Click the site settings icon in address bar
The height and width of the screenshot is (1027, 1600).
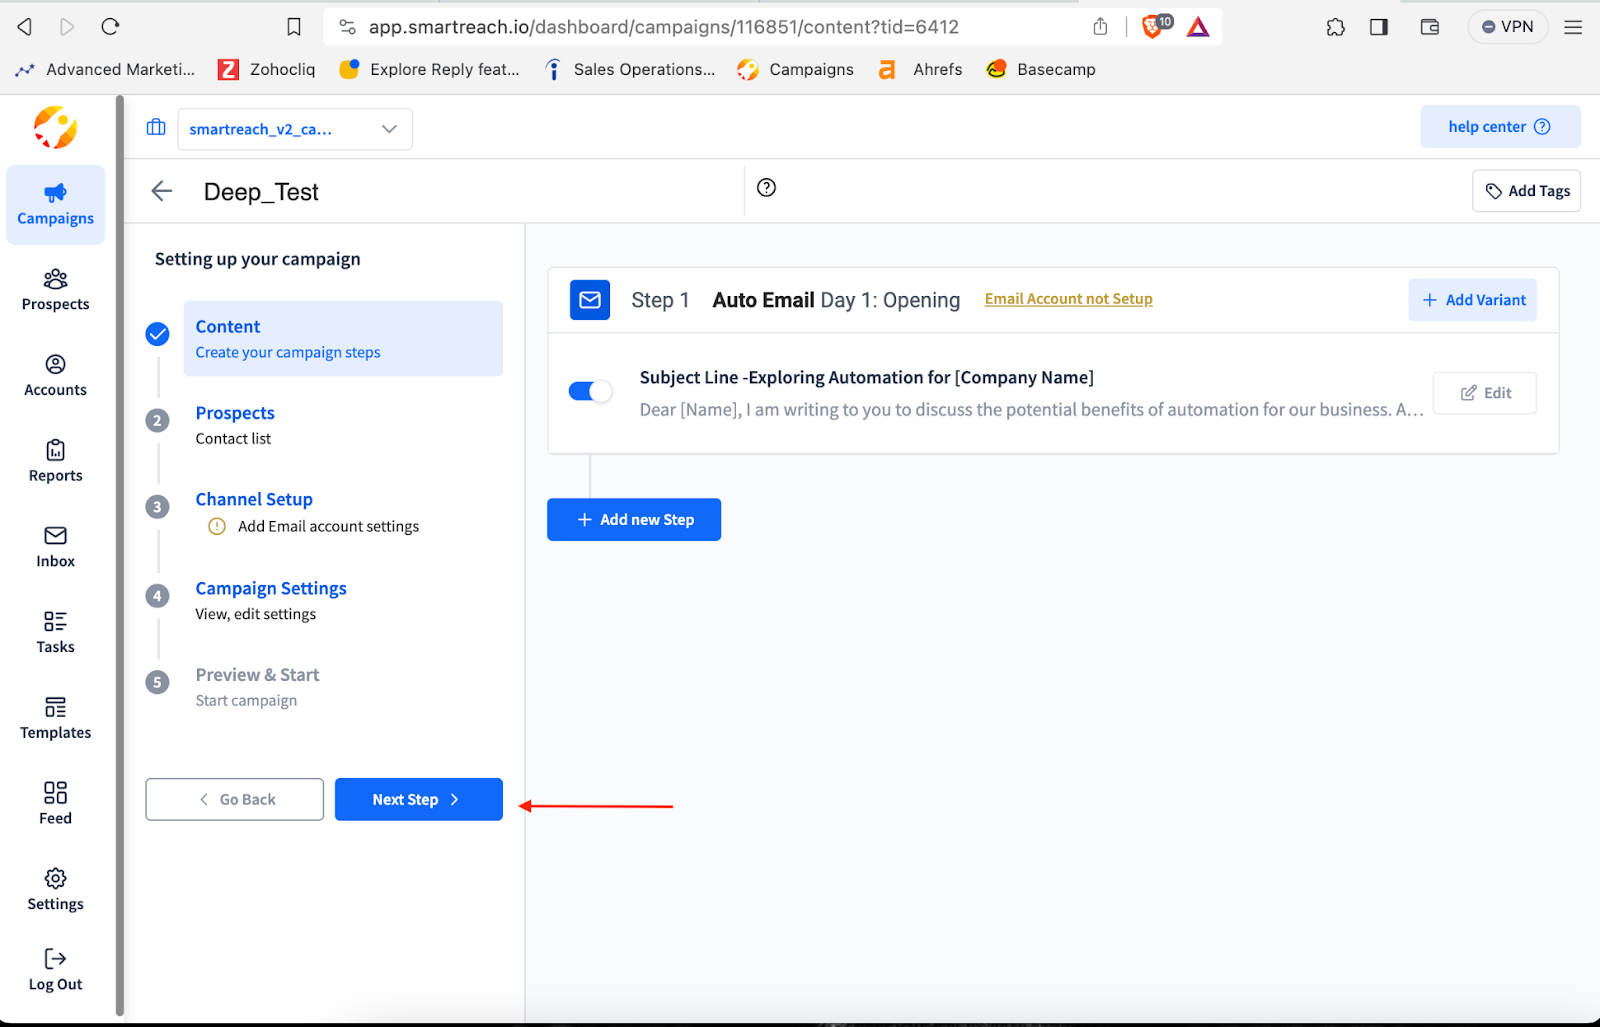pyautogui.click(x=348, y=27)
